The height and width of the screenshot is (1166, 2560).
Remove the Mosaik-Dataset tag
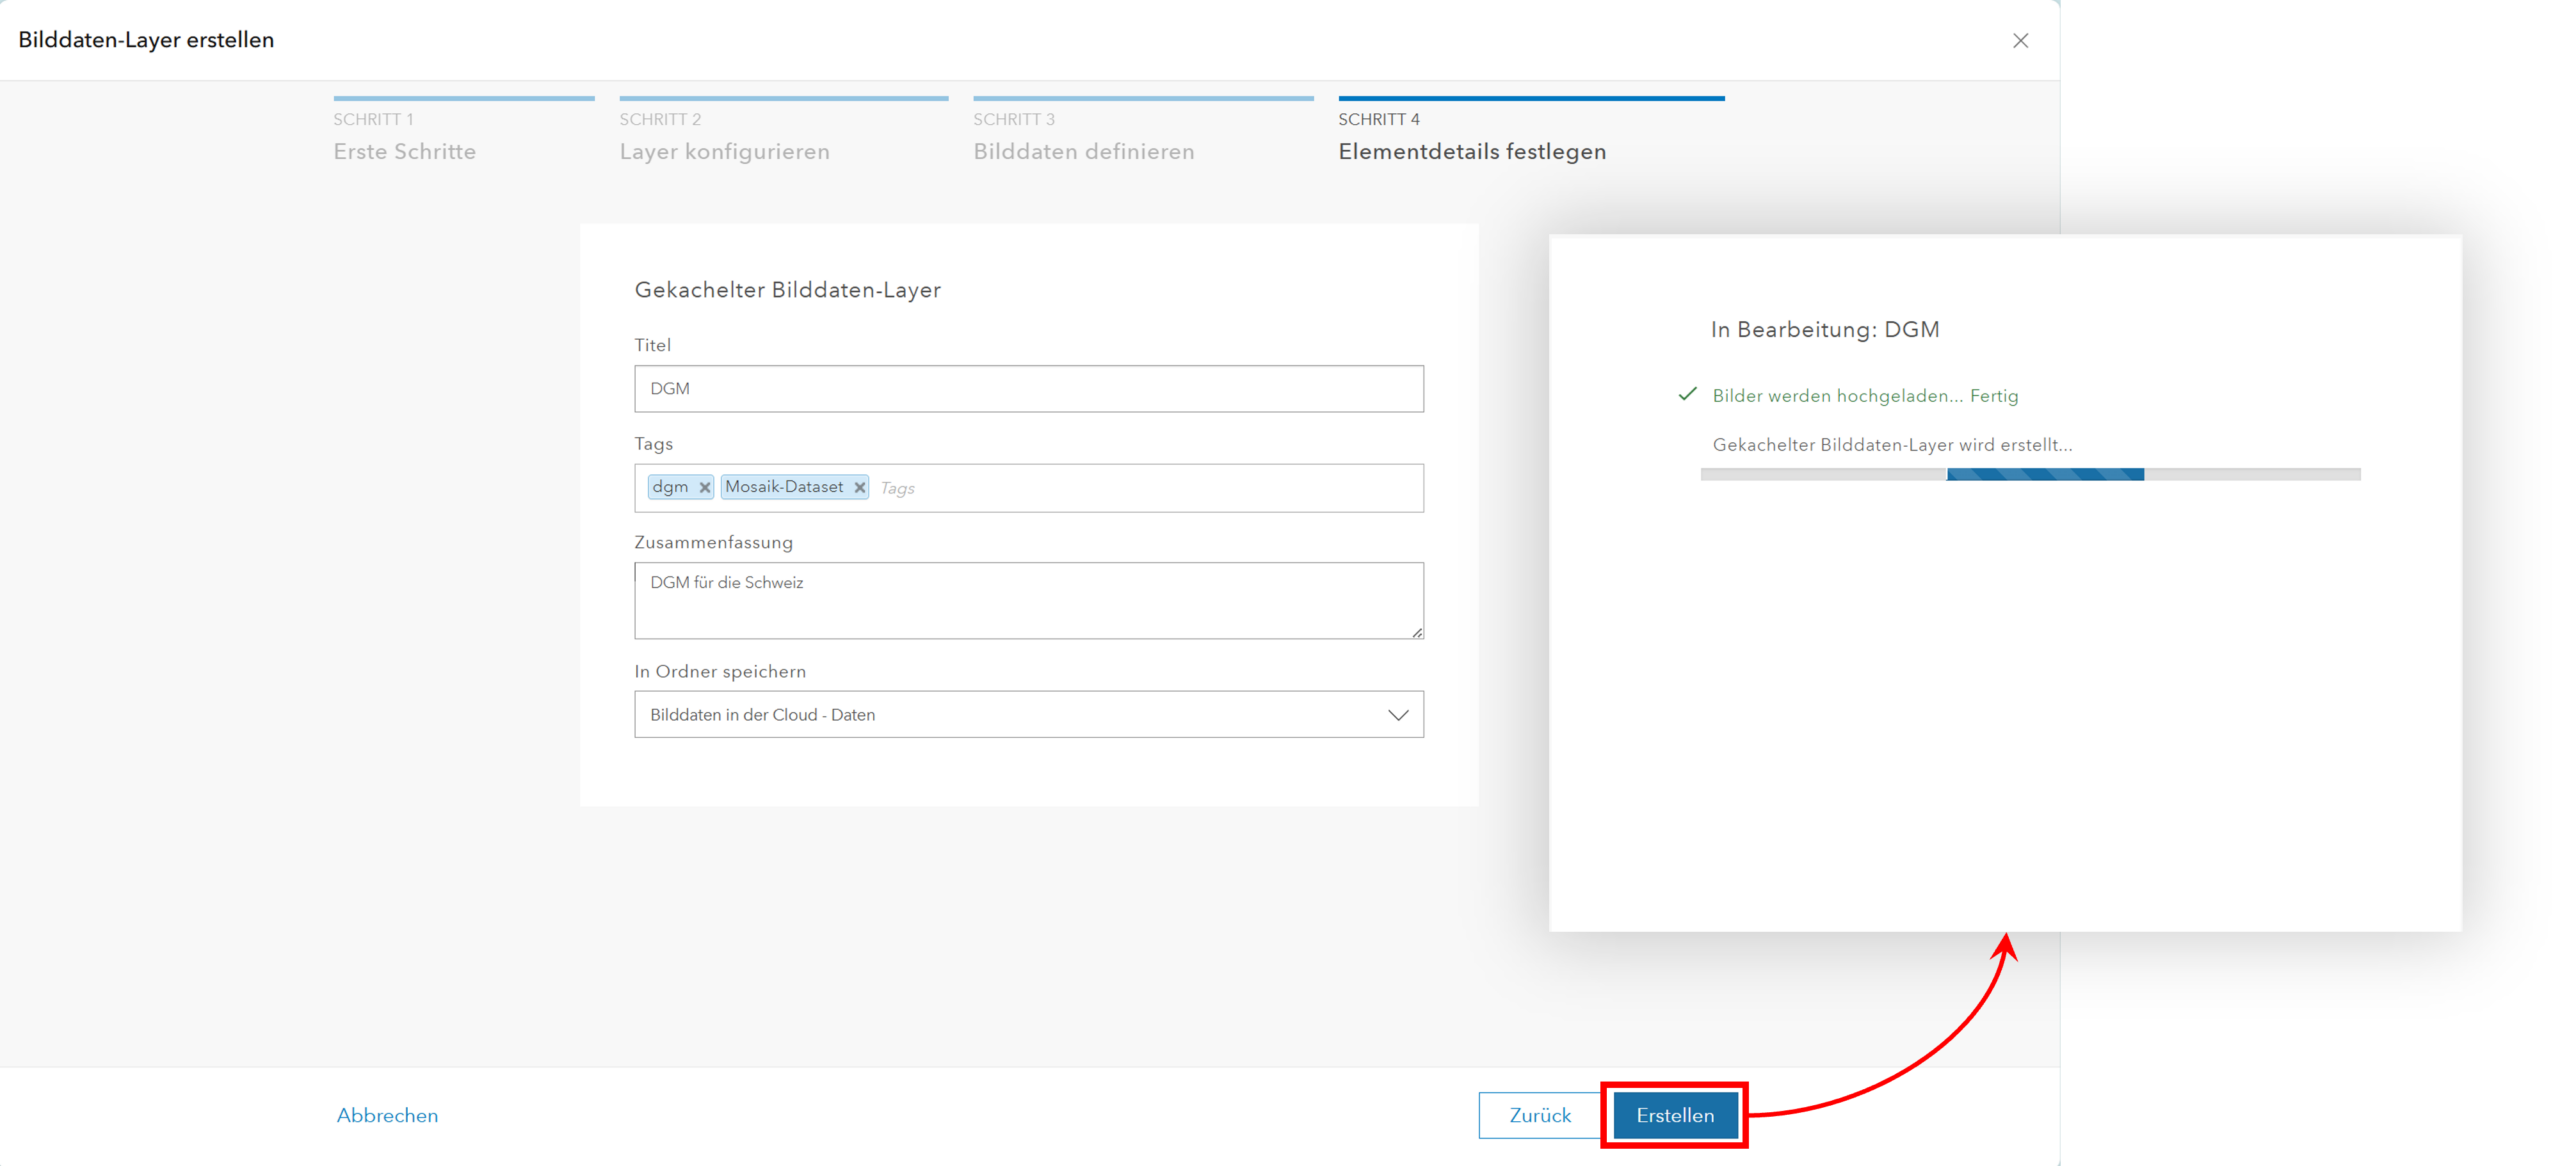859,488
